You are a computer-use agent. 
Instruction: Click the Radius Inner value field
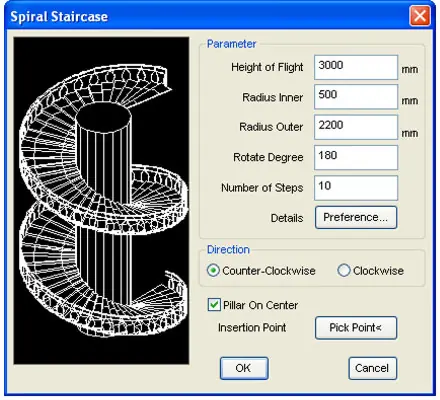(x=356, y=97)
